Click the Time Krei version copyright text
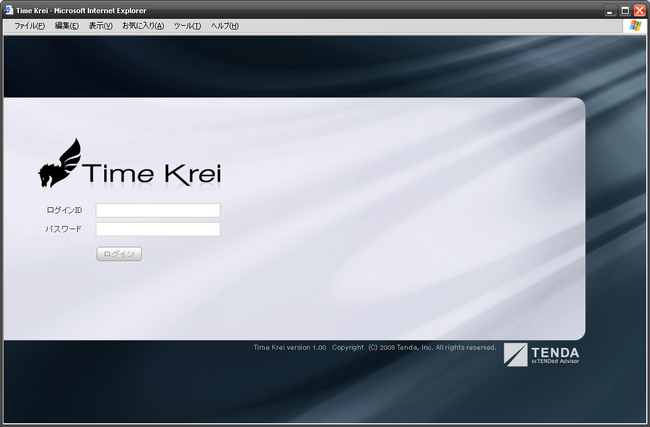The width and height of the screenshot is (650, 427). pos(375,347)
